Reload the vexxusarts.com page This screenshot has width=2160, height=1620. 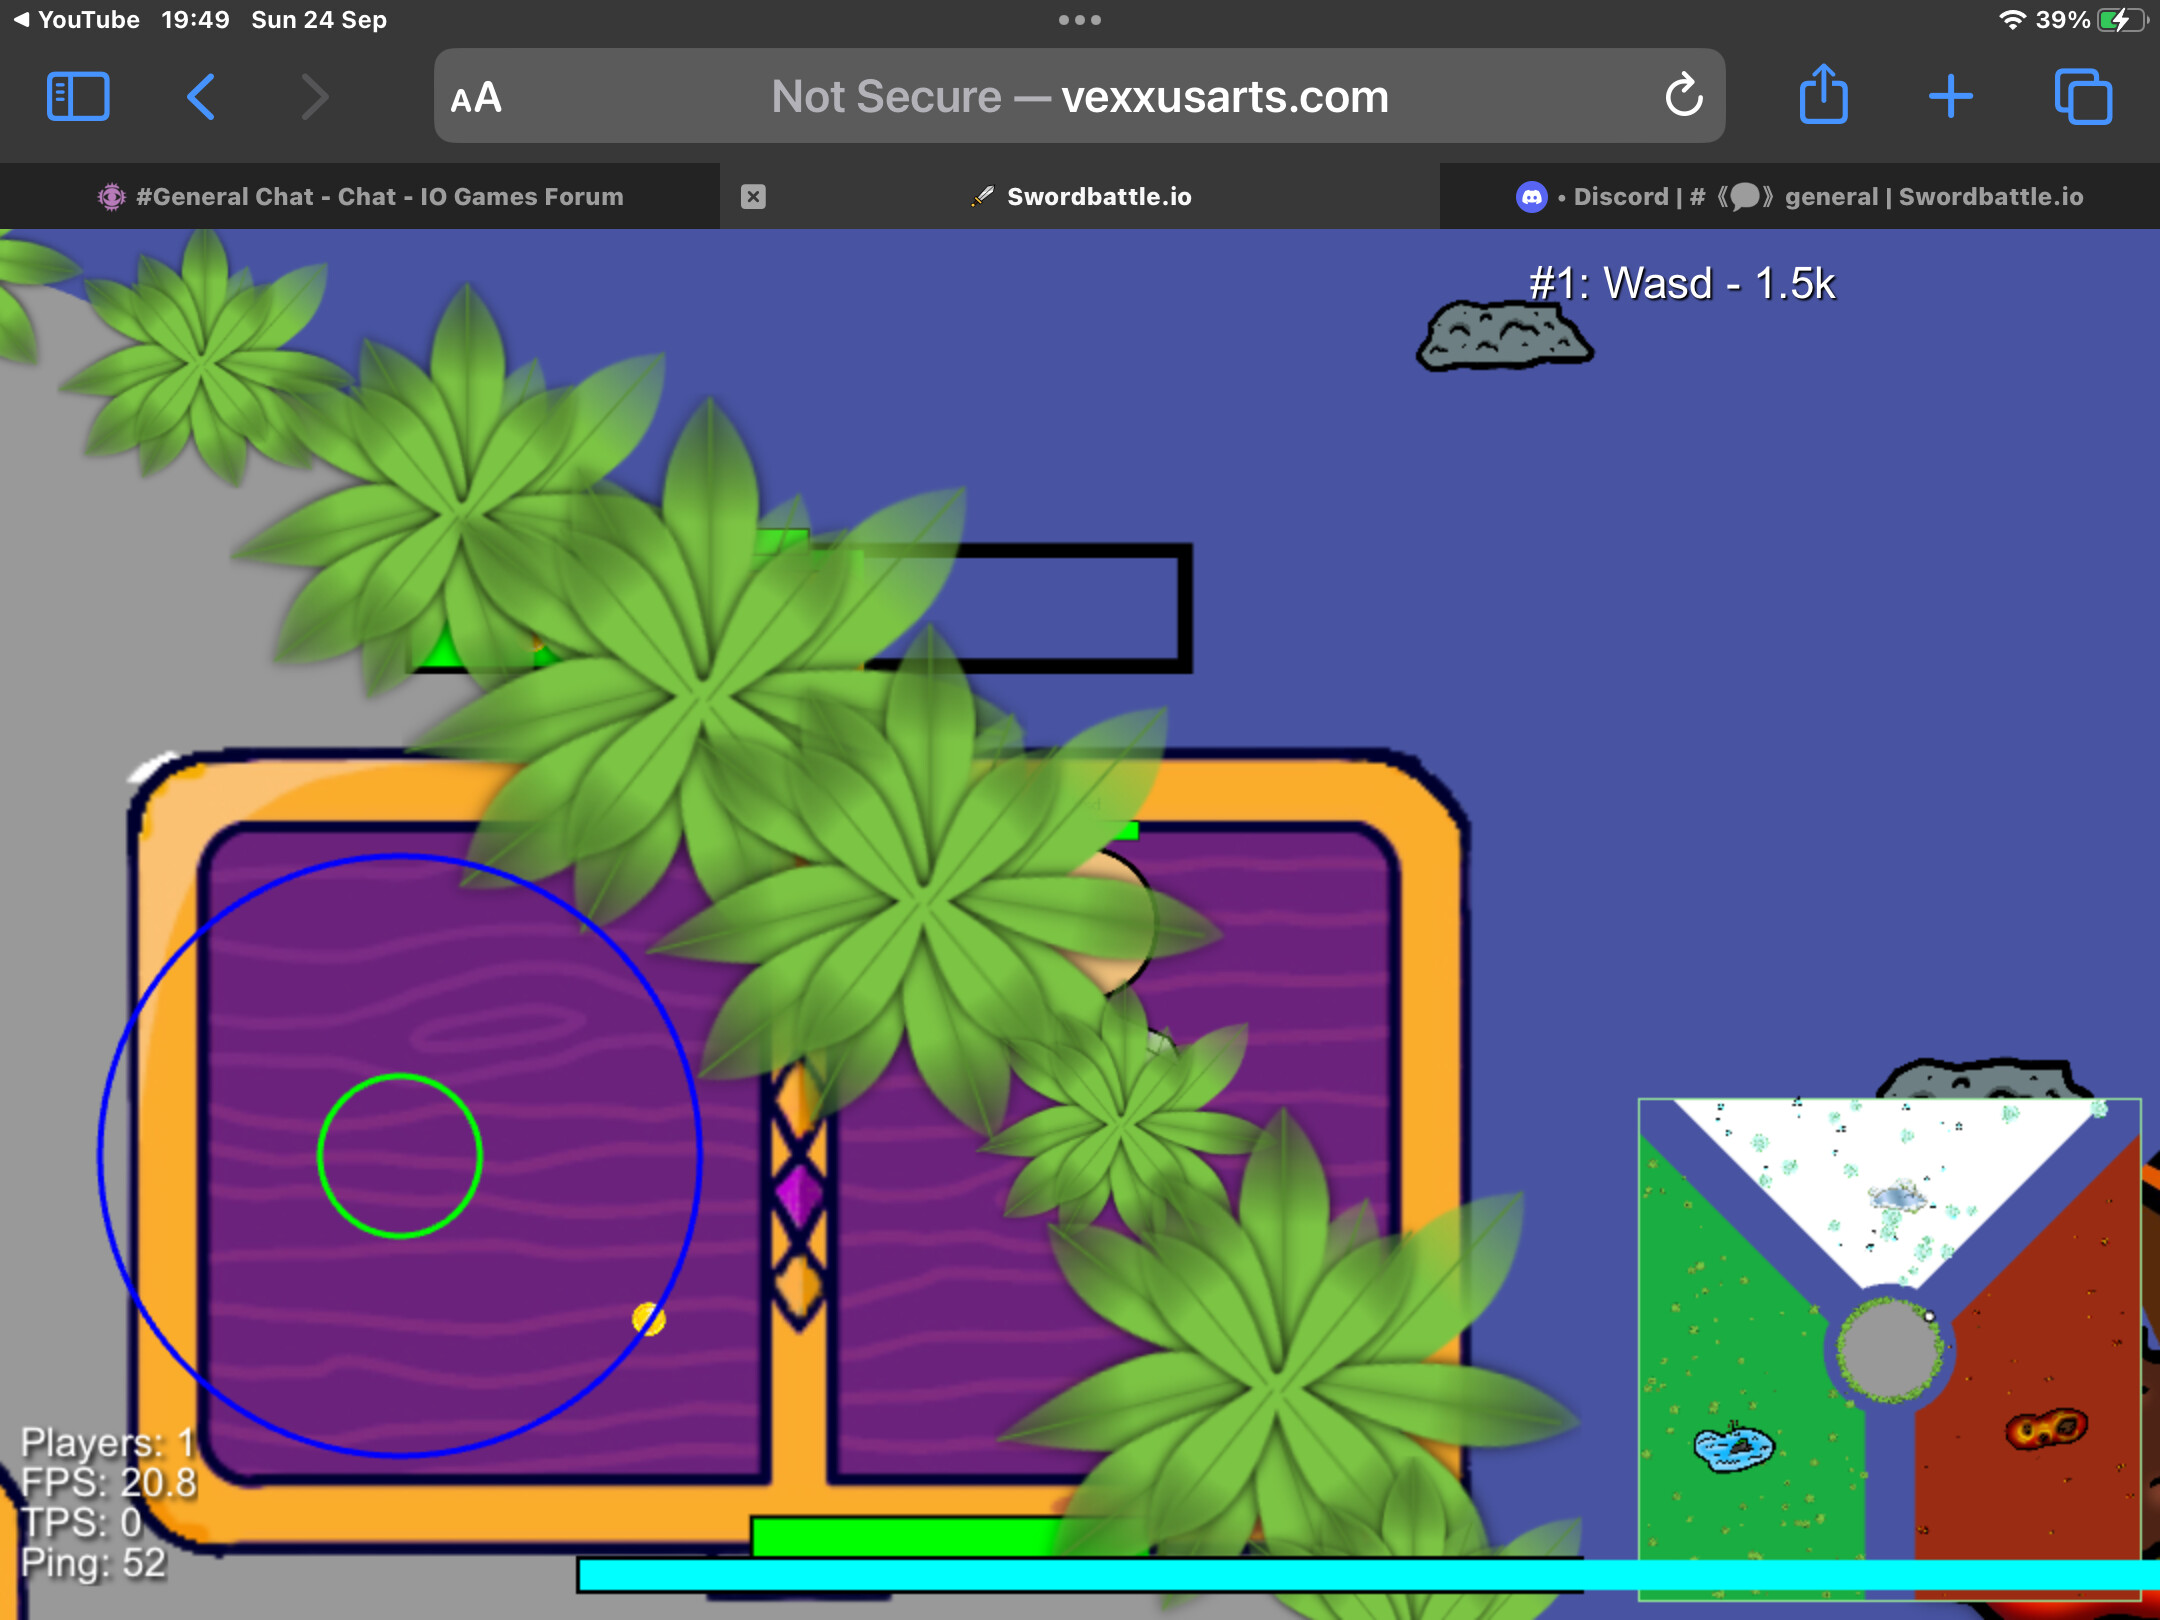[1683, 96]
